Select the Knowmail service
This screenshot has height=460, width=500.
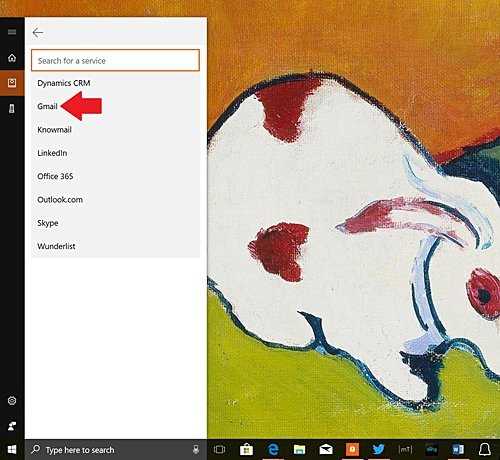115,130
